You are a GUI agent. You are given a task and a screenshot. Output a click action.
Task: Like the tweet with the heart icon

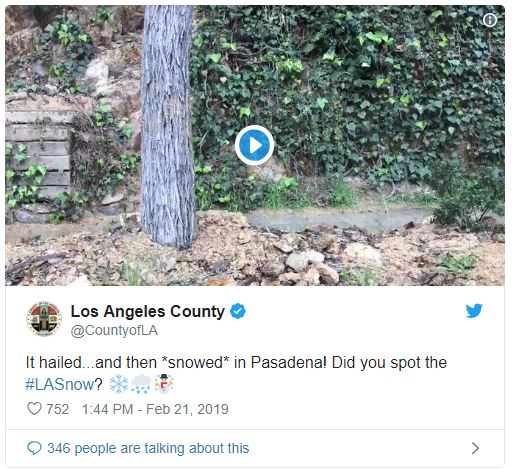[x=34, y=409]
